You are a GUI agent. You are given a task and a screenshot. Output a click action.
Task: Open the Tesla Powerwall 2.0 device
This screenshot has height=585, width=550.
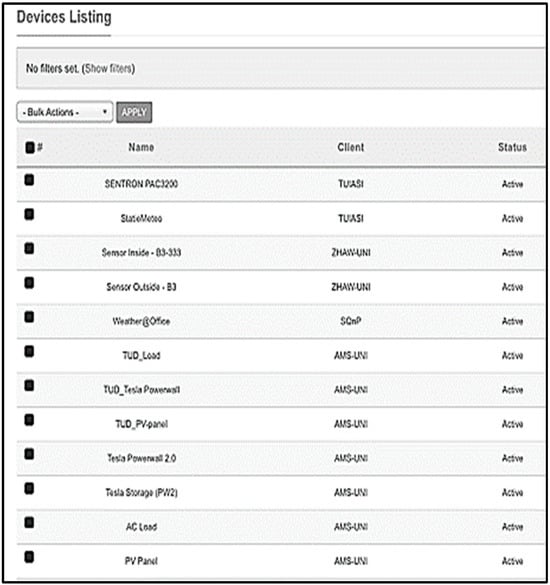[141, 458]
